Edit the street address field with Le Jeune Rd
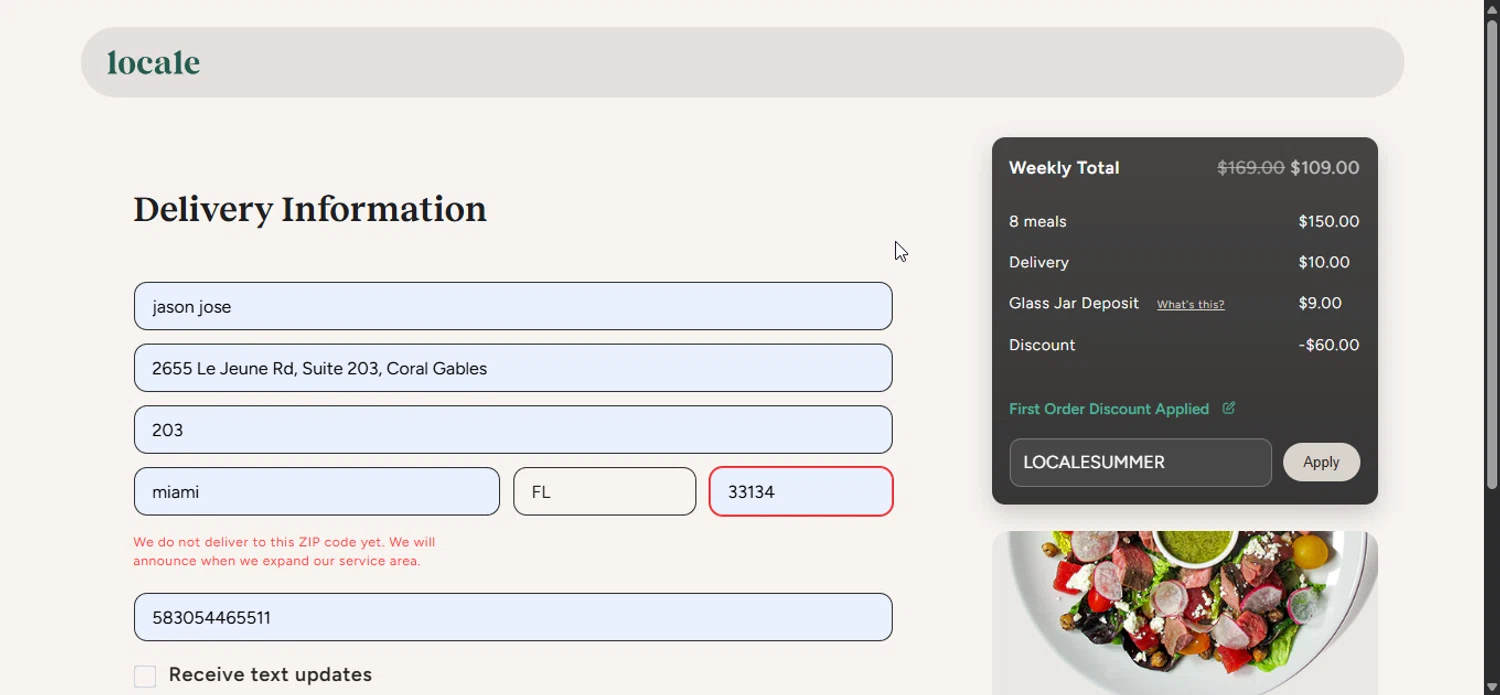1500x695 pixels. [513, 368]
